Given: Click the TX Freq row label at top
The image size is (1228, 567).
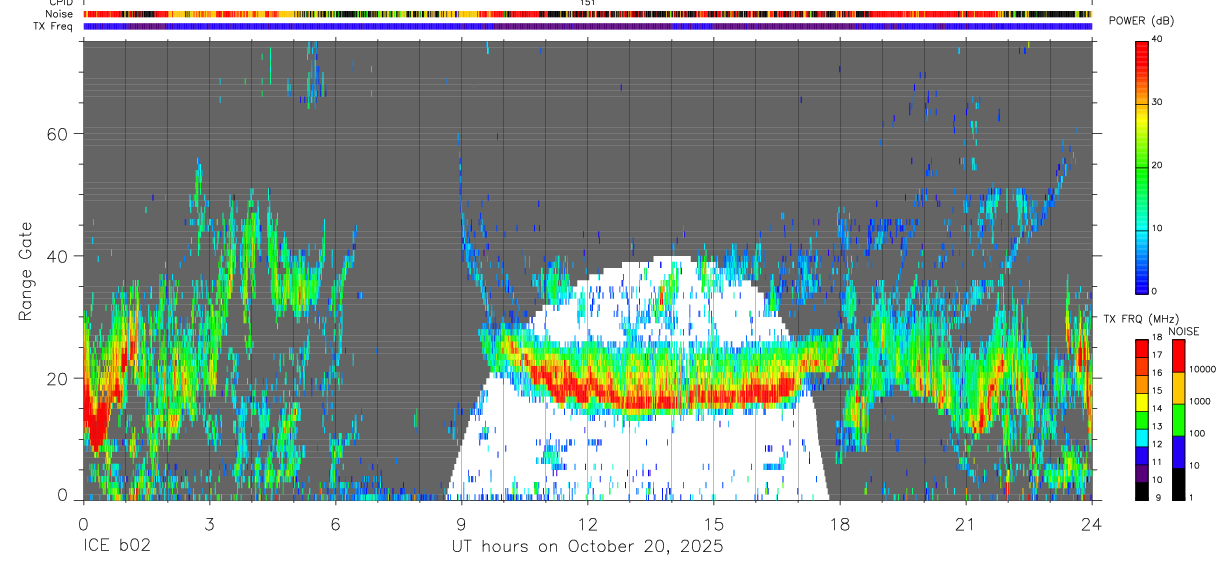Looking at the screenshot, I should tap(53, 26).
